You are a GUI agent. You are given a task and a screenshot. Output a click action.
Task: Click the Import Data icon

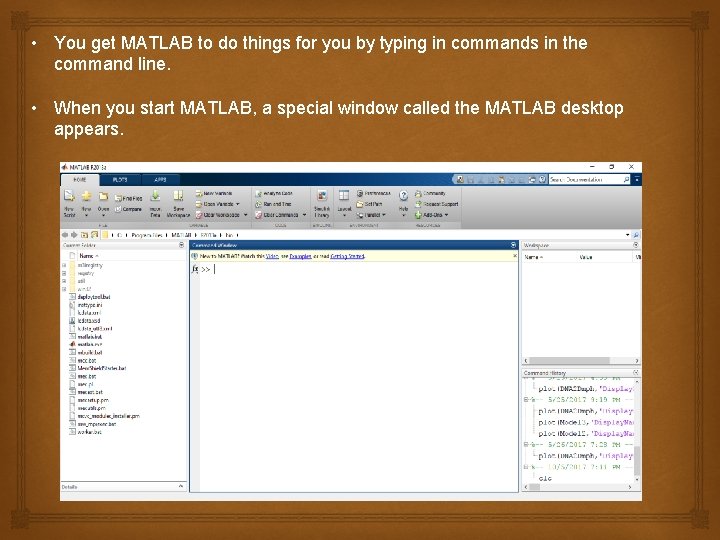point(155,196)
